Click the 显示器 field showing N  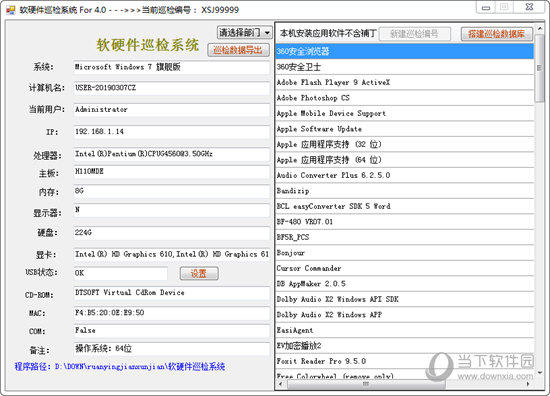click(x=172, y=210)
